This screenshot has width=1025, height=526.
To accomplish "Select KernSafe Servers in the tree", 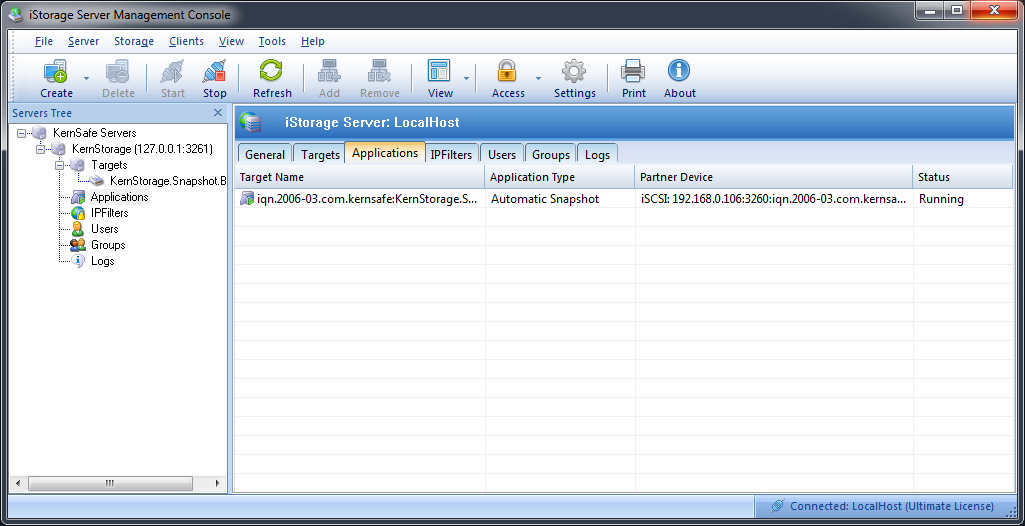I will pos(95,133).
